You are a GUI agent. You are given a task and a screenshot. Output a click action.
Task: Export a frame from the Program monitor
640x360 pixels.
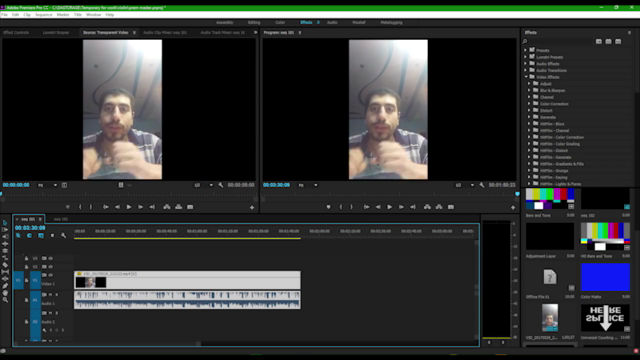tap(451, 207)
